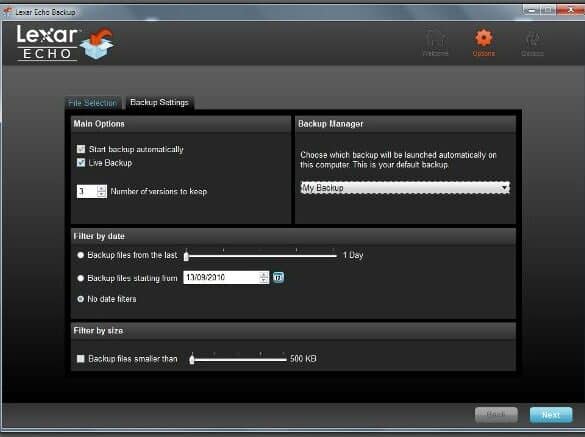Image resolution: width=585 pixels, height=437 pixels.
Task: Open the Options gear icon
Action: click(484, 43)
